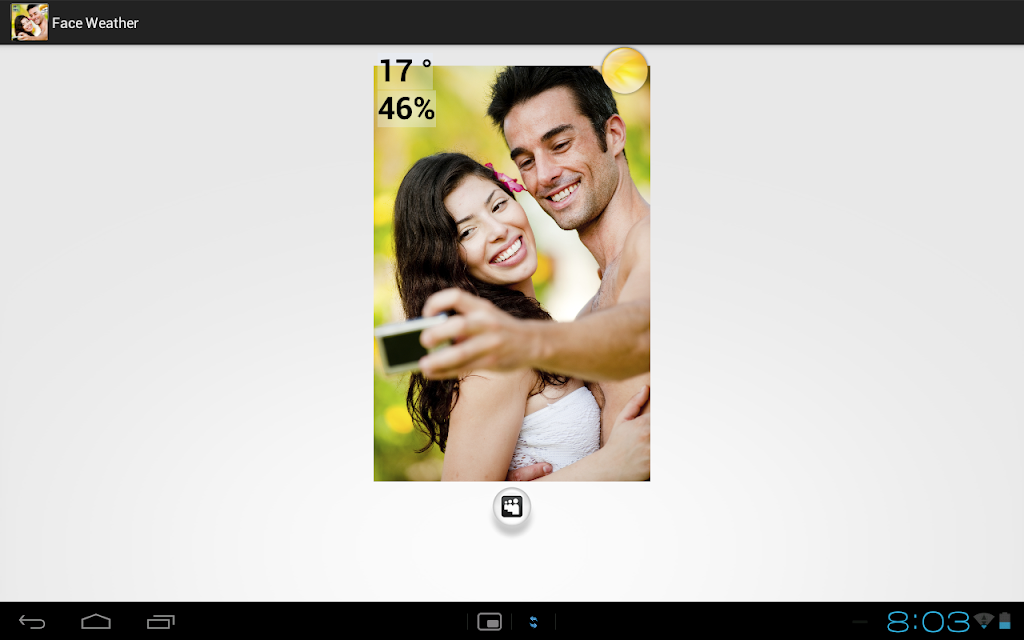The width and height of the screenshot is (1024, 640).
Task: Tap the dash notification indicator beside clock
Action: click(x=860, y=622)
